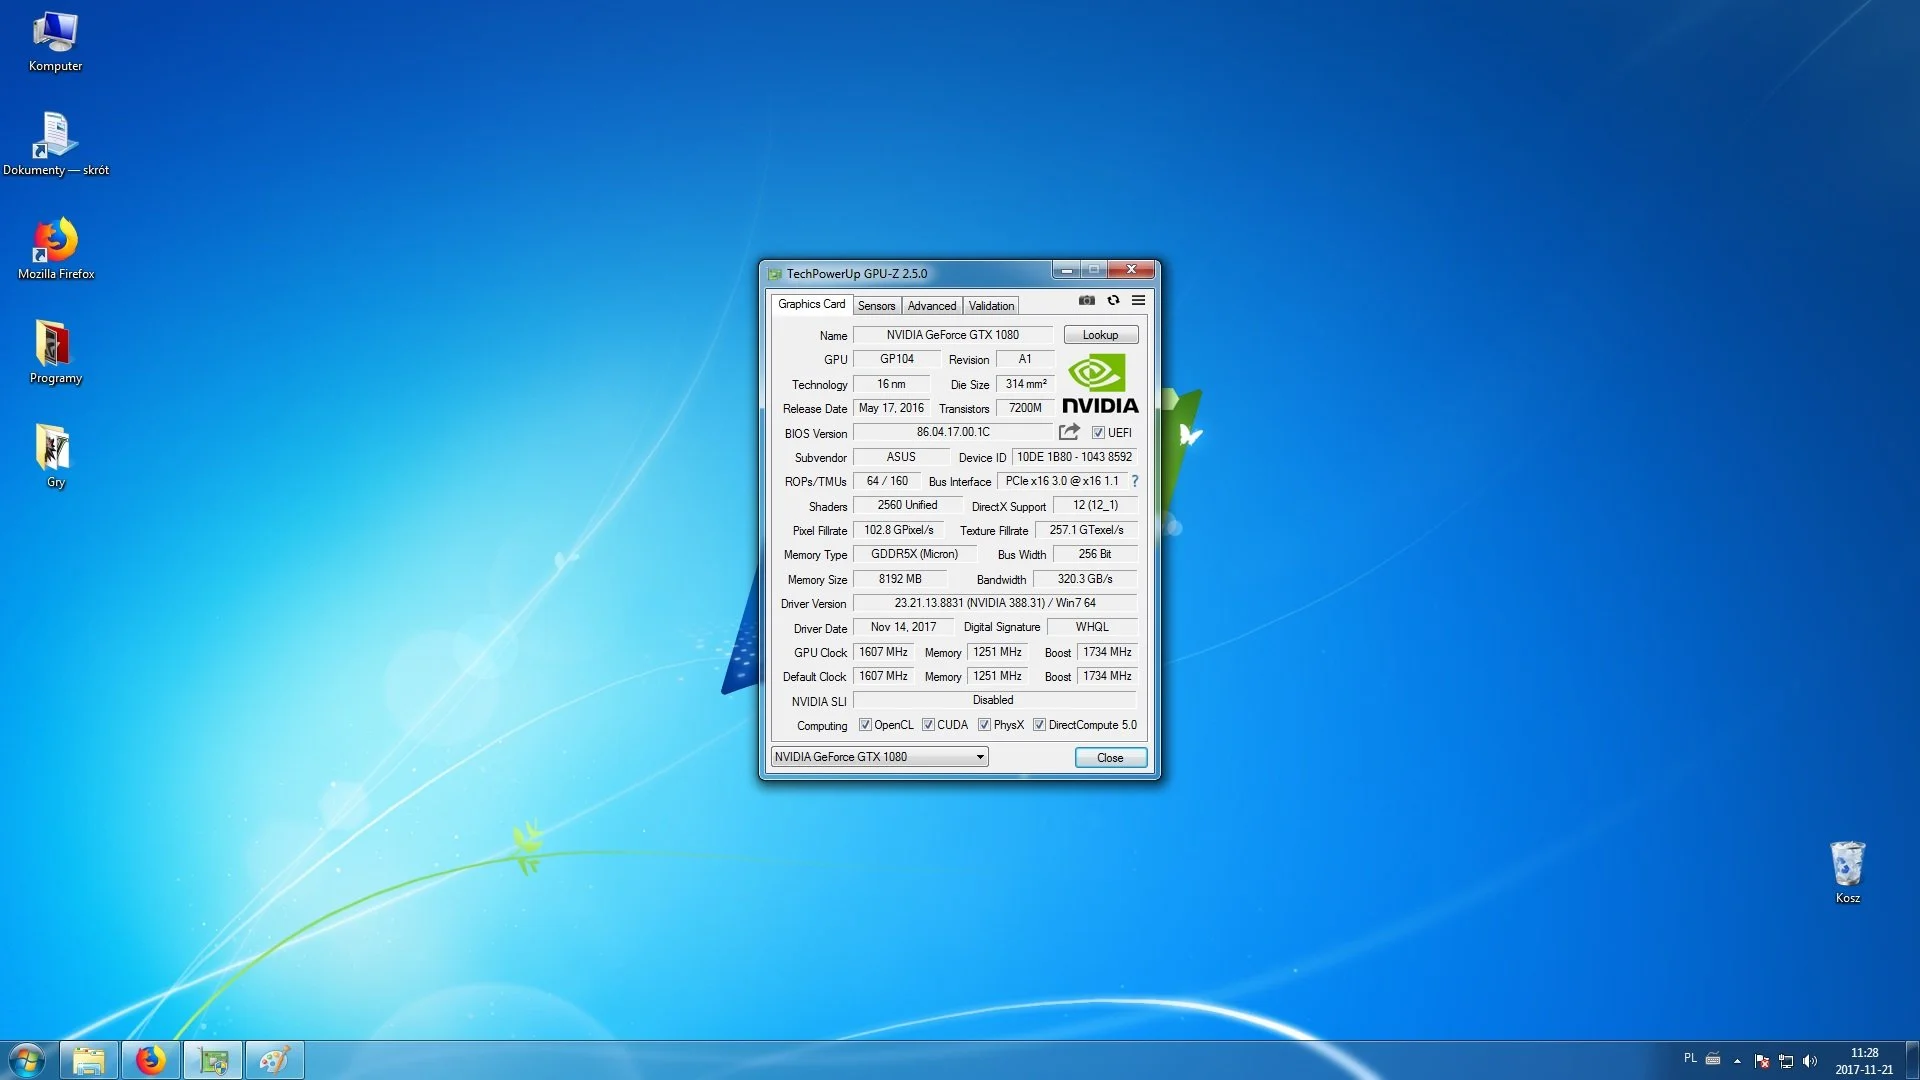Screen dimensions: 1920x1080
Task: Click the Name field NVIDIA GeForce GTX 1080
Action: click(952, 335)
